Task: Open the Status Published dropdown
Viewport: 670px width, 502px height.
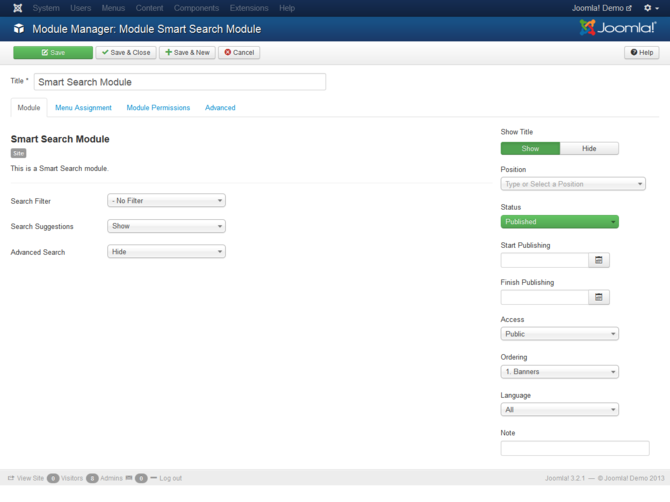Action: point(559,222)
